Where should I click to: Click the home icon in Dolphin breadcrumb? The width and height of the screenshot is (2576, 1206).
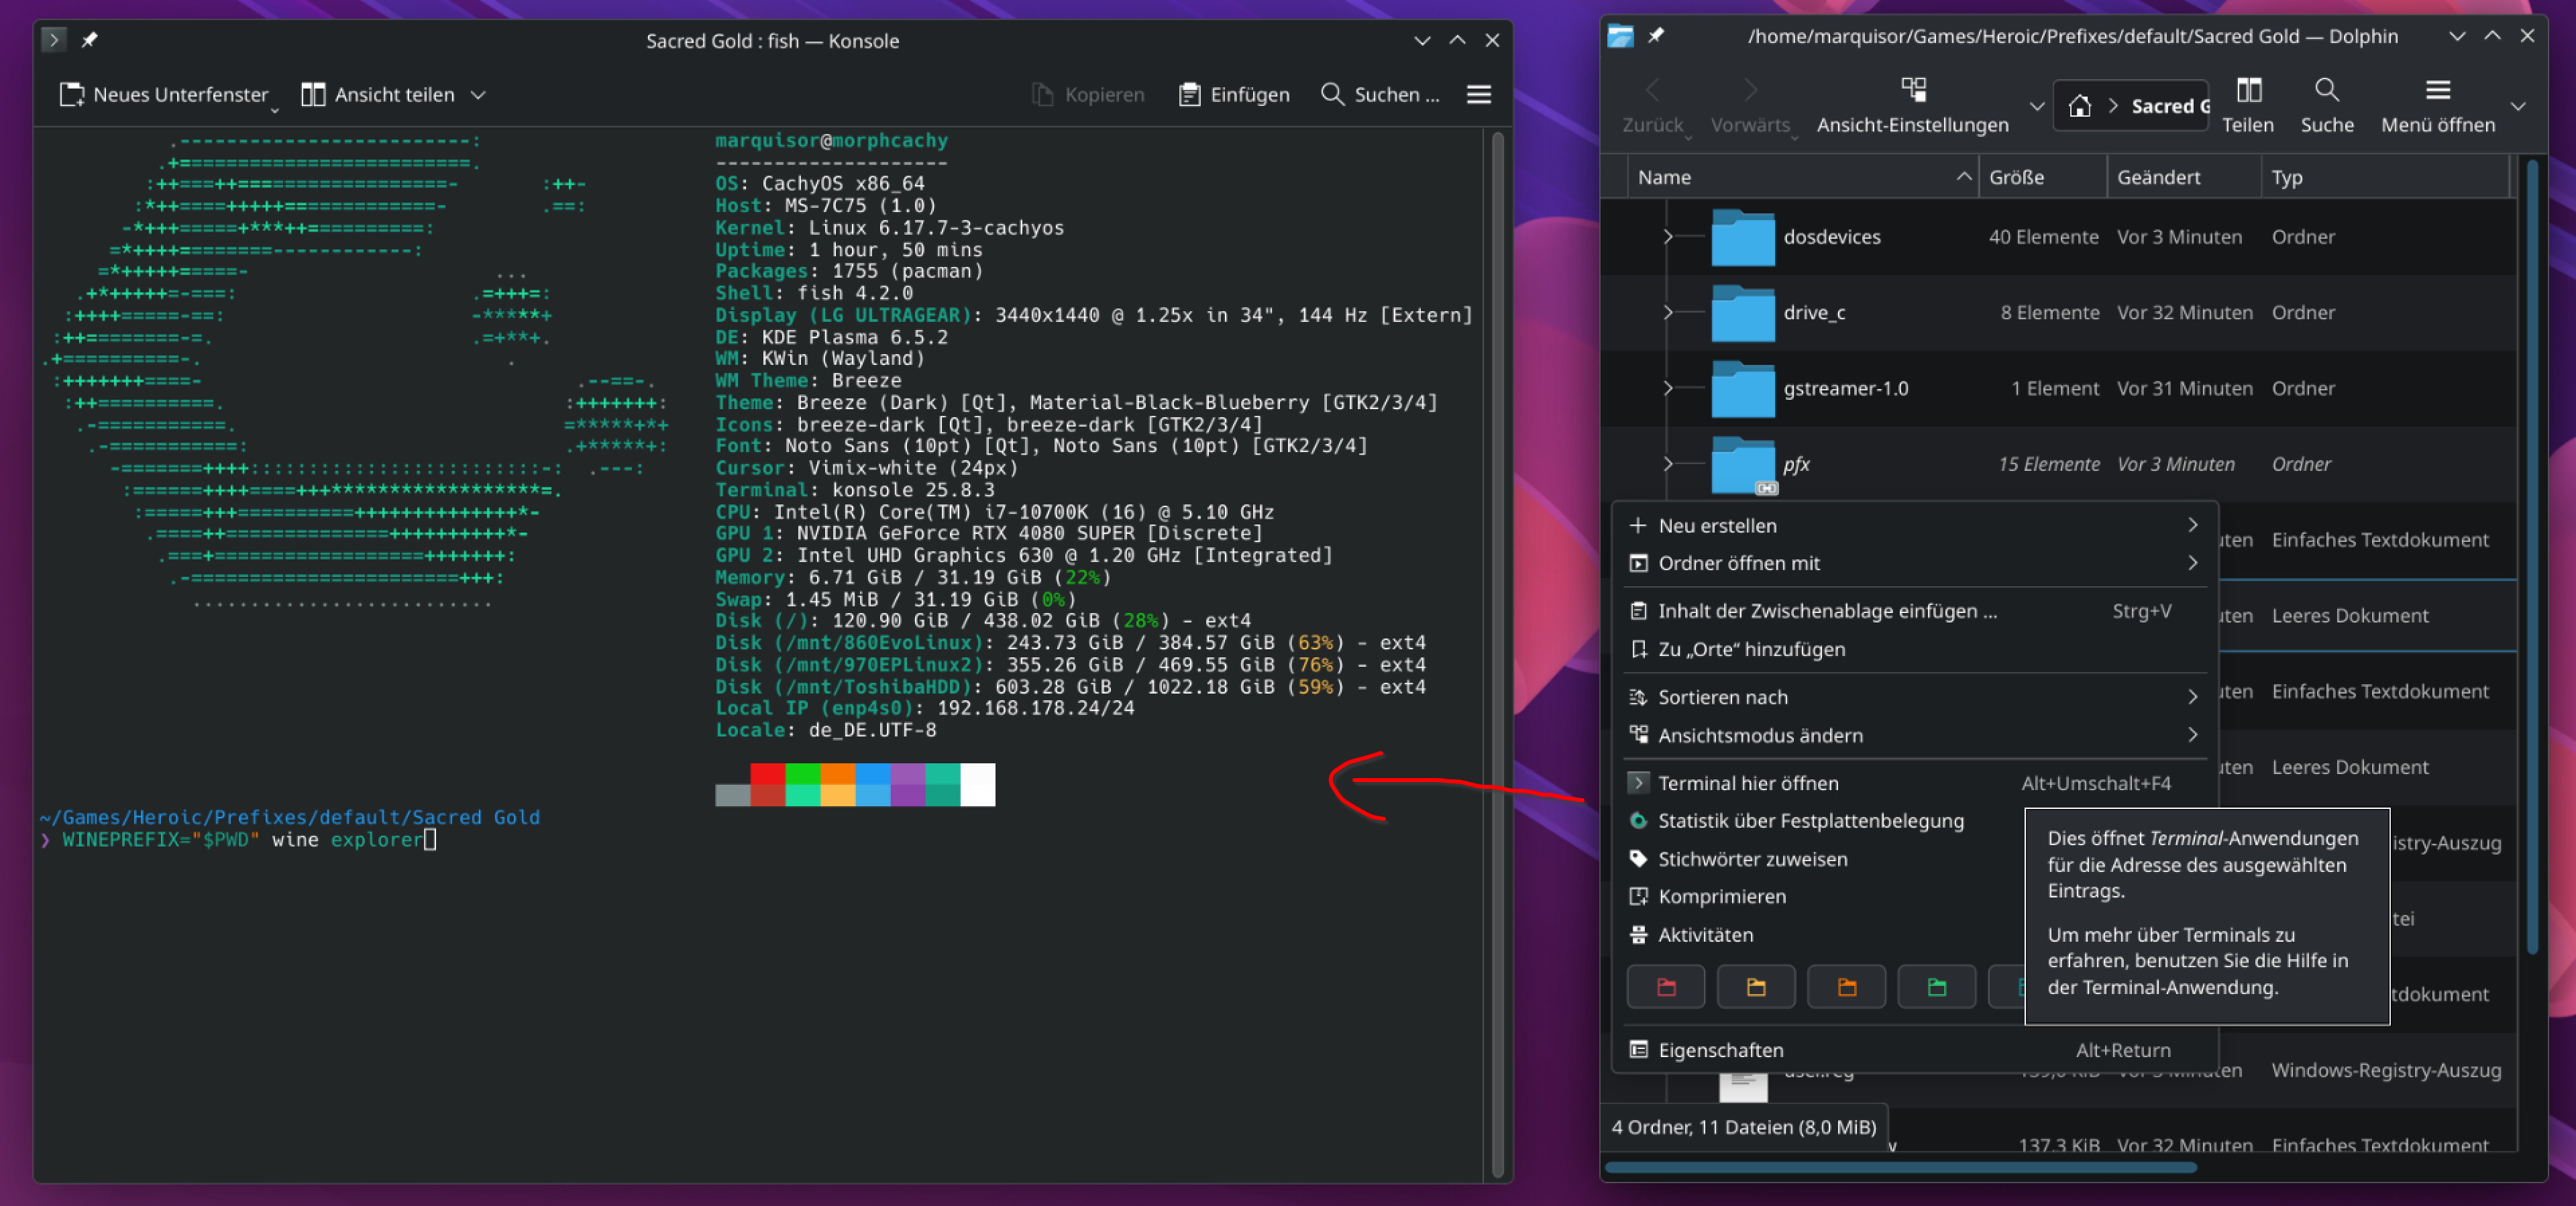click(2080, 106)
